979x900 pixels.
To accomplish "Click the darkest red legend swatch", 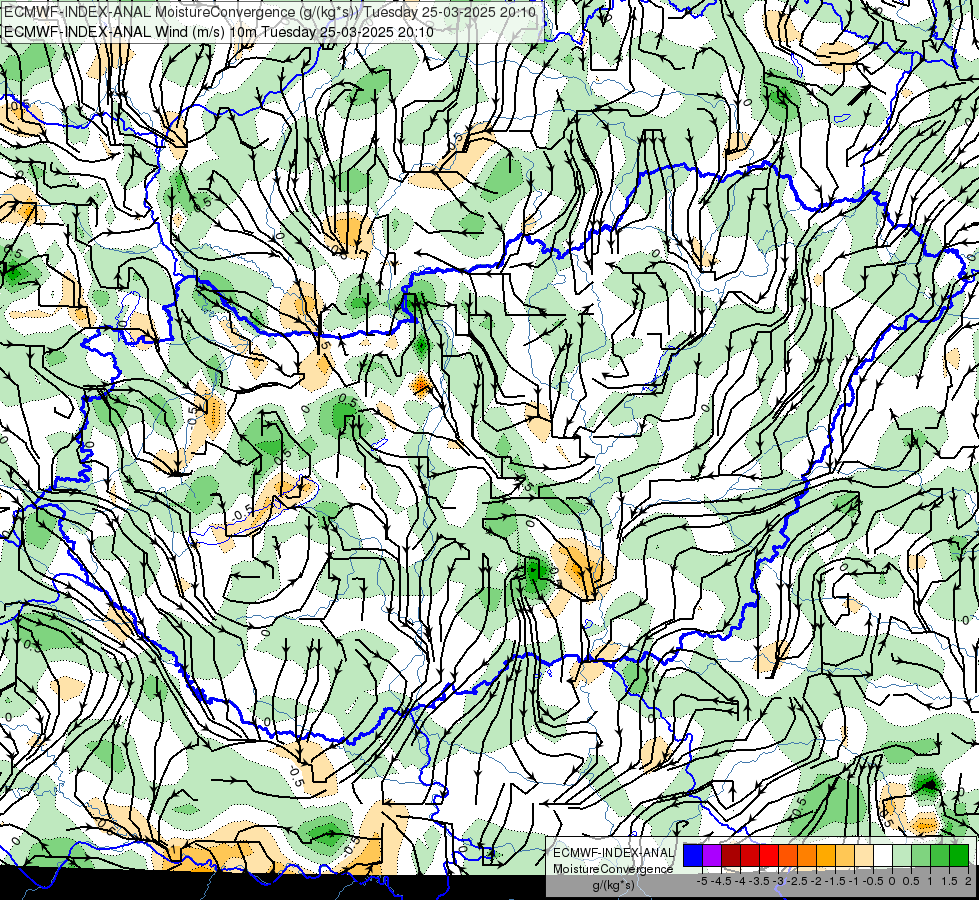I will pos(731,855).
